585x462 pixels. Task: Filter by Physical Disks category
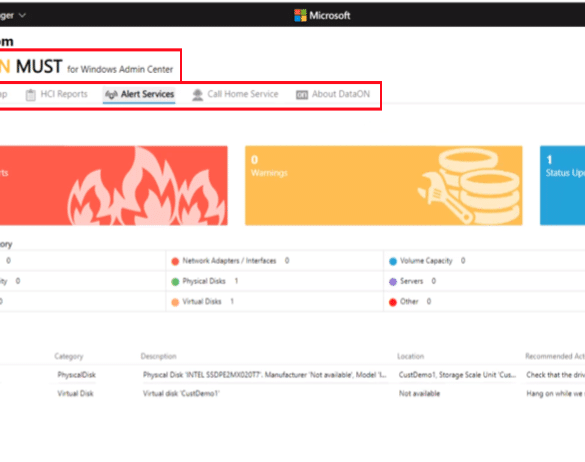tap(204, 281)
